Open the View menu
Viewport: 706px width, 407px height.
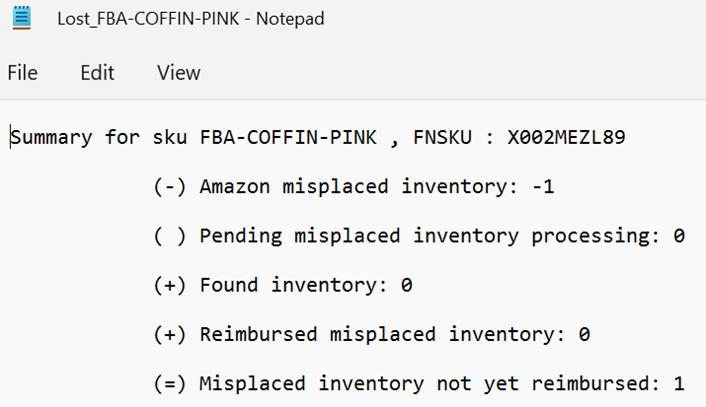pyautogui.click(x=179, y=72)
